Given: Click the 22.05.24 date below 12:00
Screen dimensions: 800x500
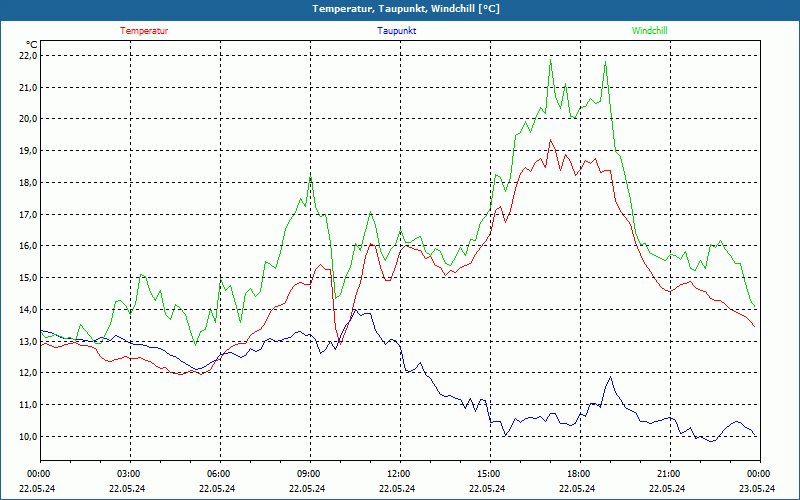Looking at the screenshot, I should [398, 489].
